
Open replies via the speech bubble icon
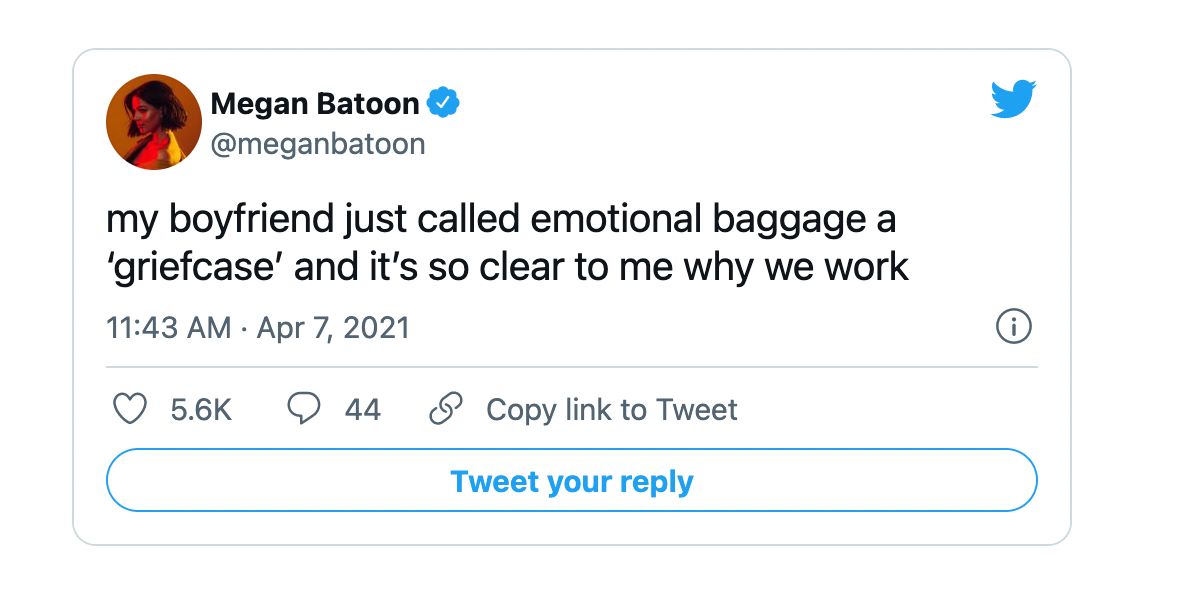tap(304, 409)
